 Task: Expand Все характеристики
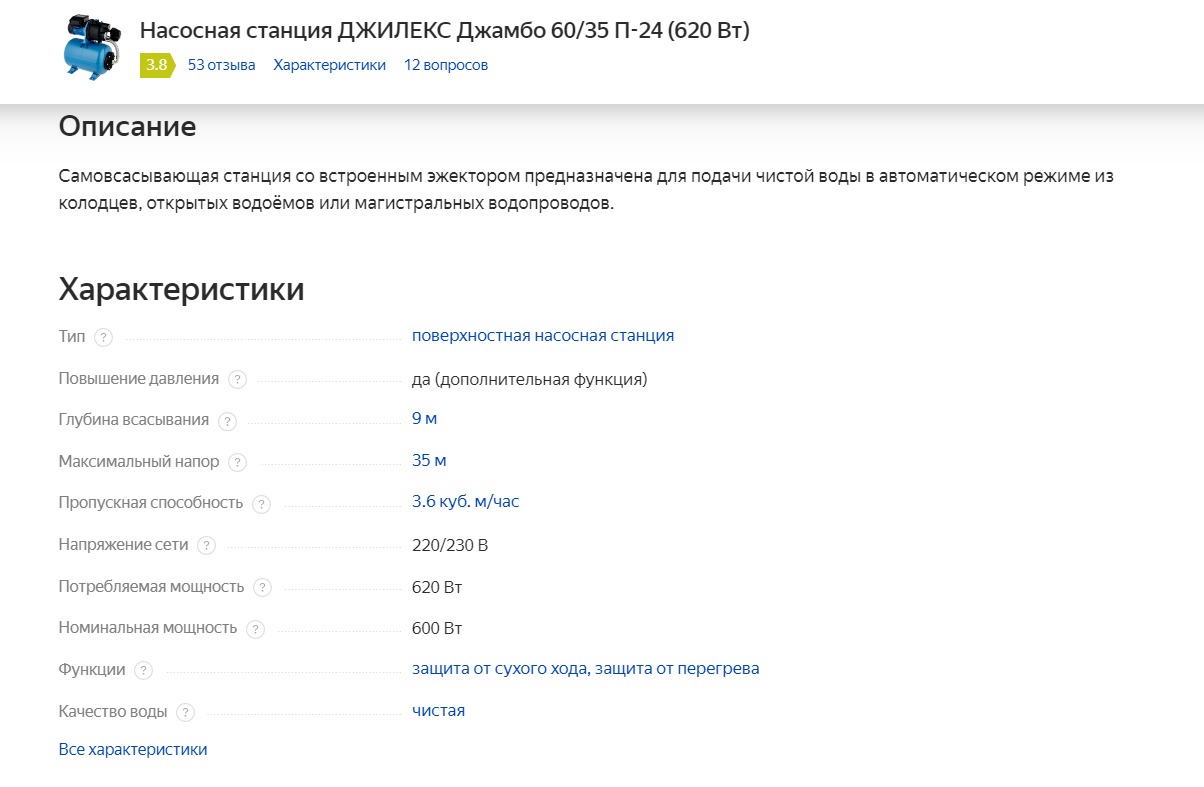133,749
